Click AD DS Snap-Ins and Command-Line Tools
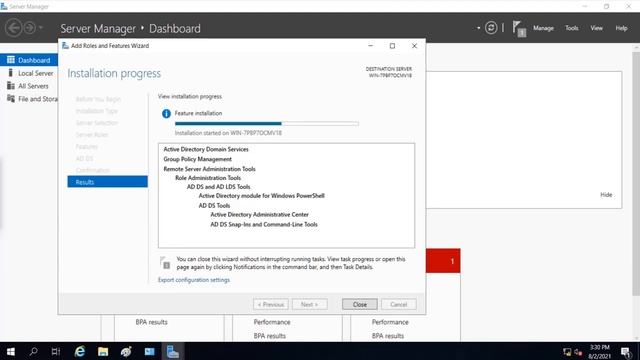The height and width of the screenshot is (360, 640). tap(264, 224)
